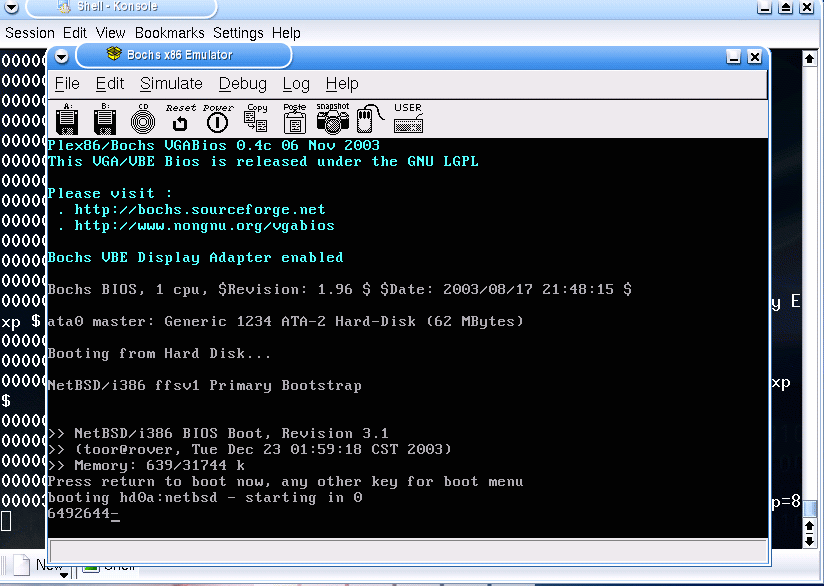Click Konsole scrollbar down arrow at bottom

(809, 540)
